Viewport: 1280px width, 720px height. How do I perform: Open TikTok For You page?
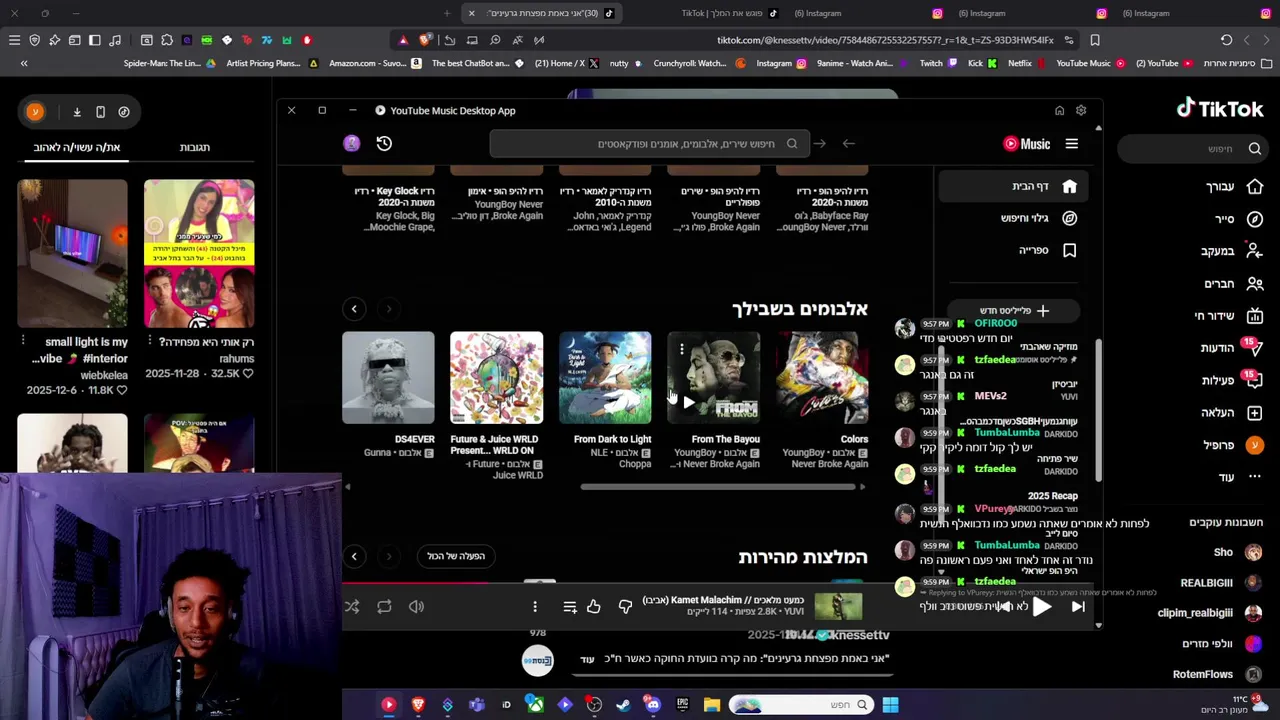tap(1233, 187)
